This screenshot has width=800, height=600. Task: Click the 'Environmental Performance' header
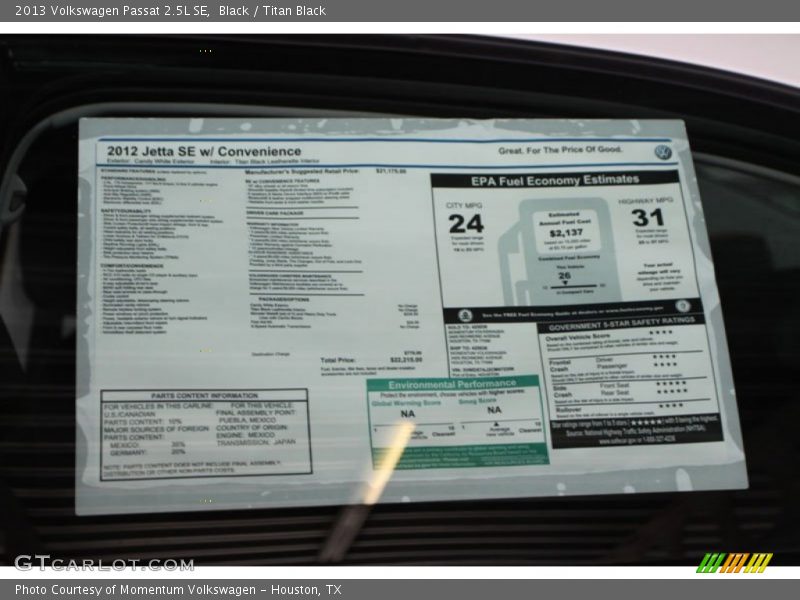click(452, 384)
